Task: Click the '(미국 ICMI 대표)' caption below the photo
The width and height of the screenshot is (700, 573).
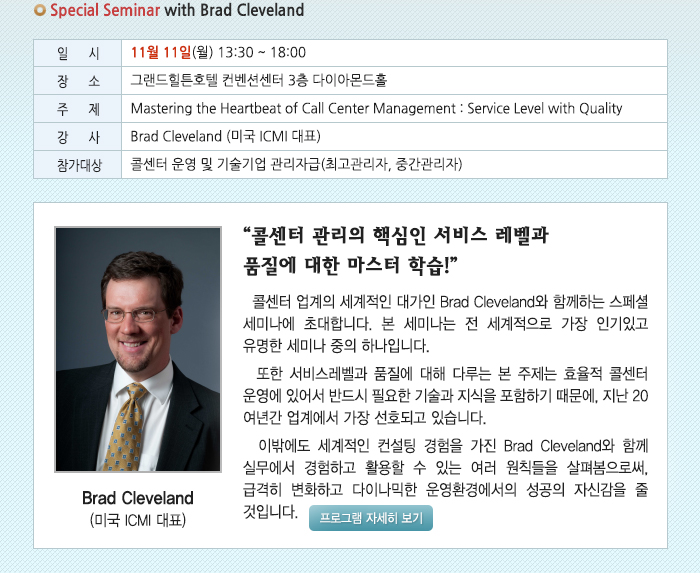Action: (138, 520)
